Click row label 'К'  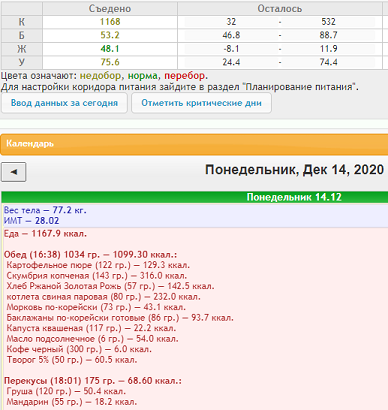pos(22,22)
